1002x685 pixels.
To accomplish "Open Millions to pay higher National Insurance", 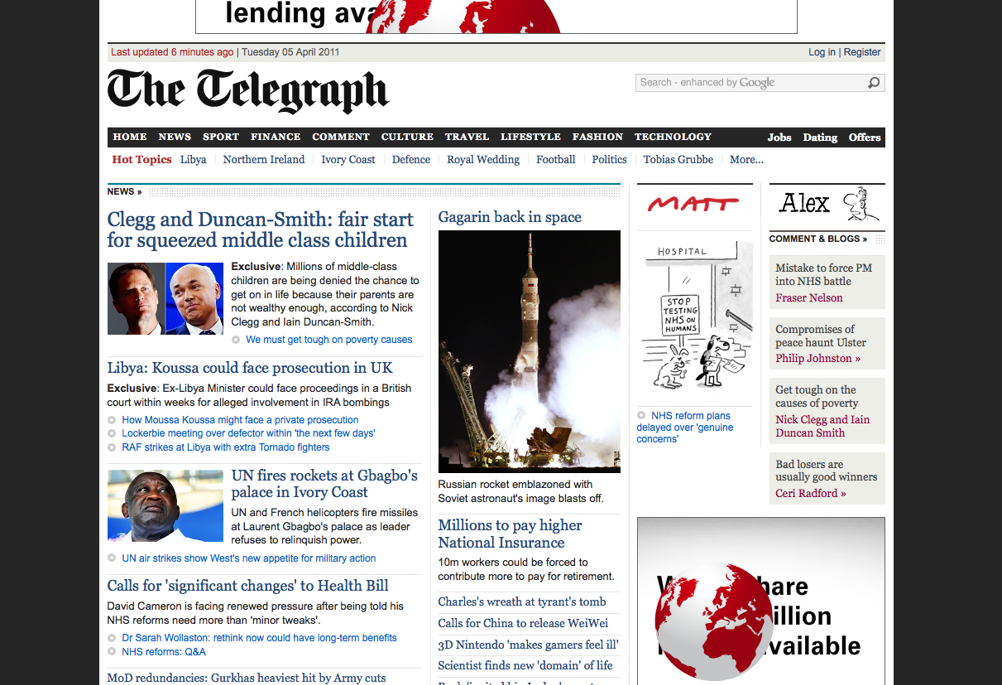I will pyautogui.click(x=510, y=534).
